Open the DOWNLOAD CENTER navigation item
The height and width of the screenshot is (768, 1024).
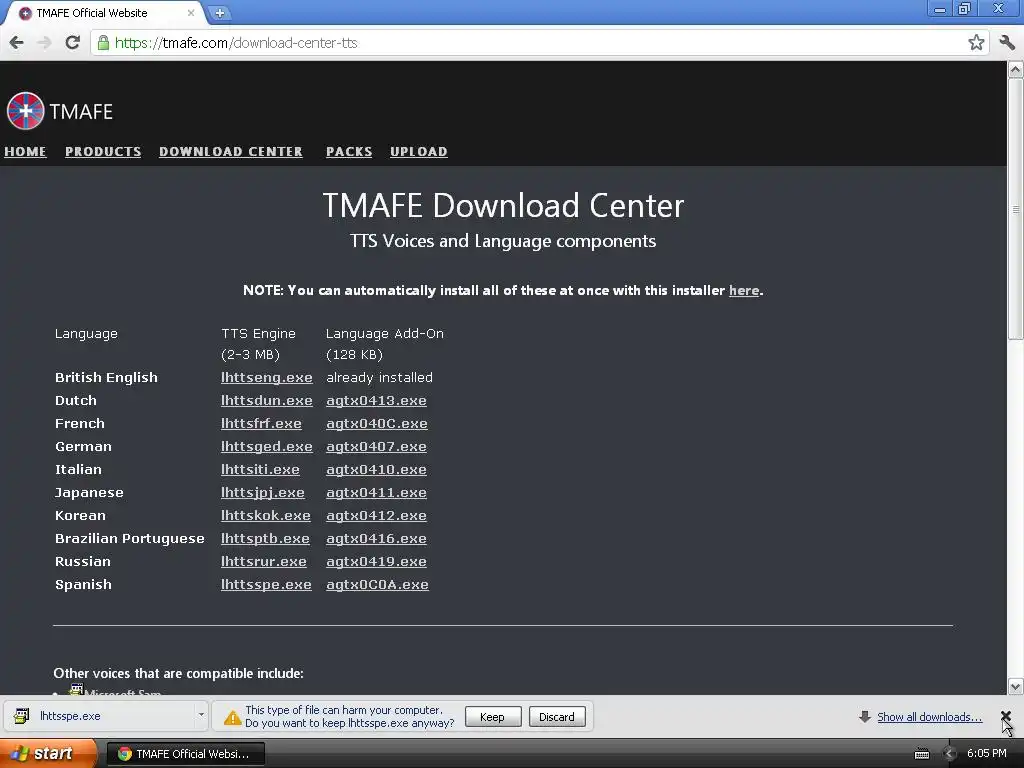[x=231, y=152]
